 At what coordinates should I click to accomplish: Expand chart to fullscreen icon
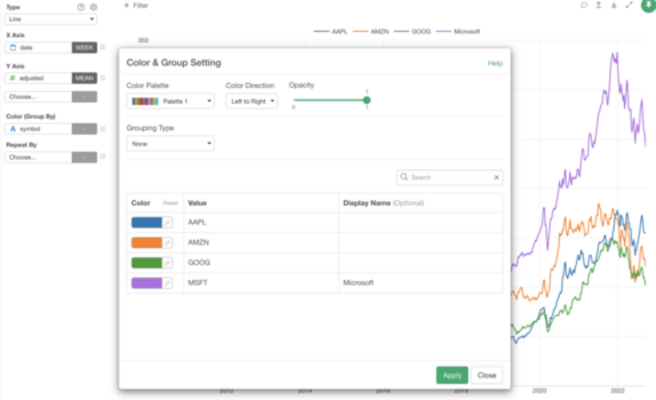pyautogui.click(x=628, y=5)
